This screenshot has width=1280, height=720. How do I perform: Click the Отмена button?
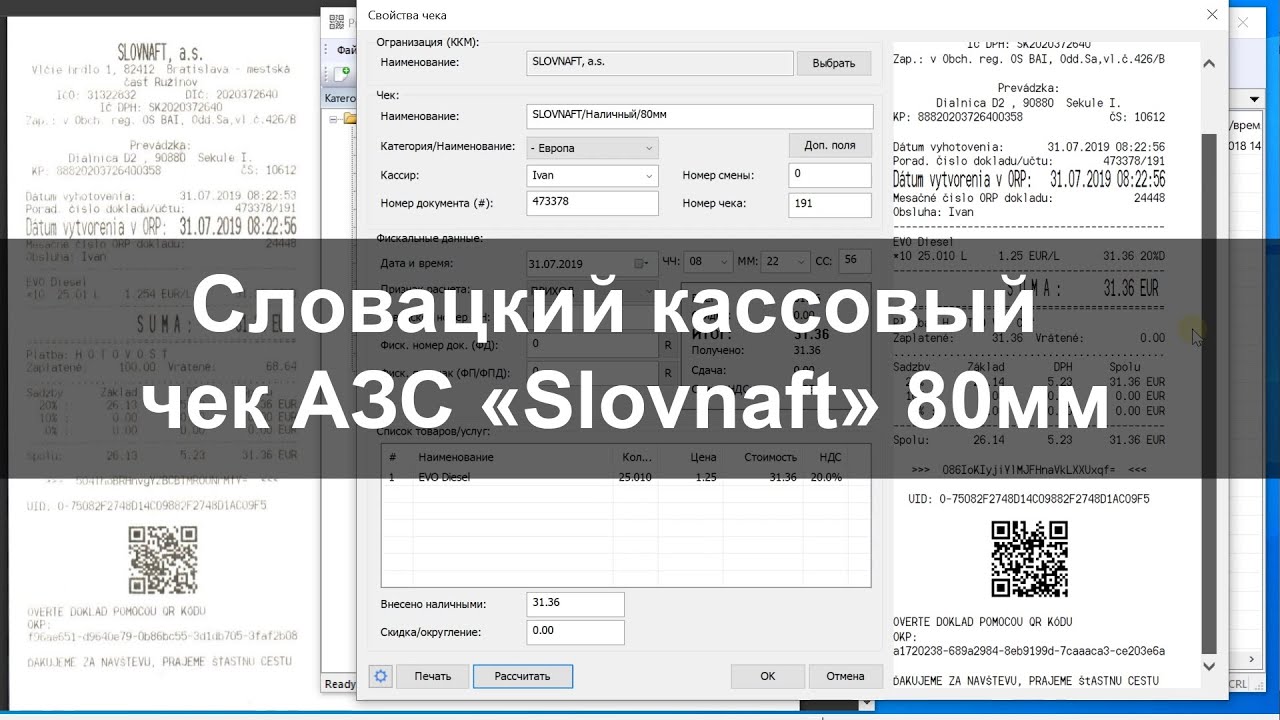[x=845, y=676]
